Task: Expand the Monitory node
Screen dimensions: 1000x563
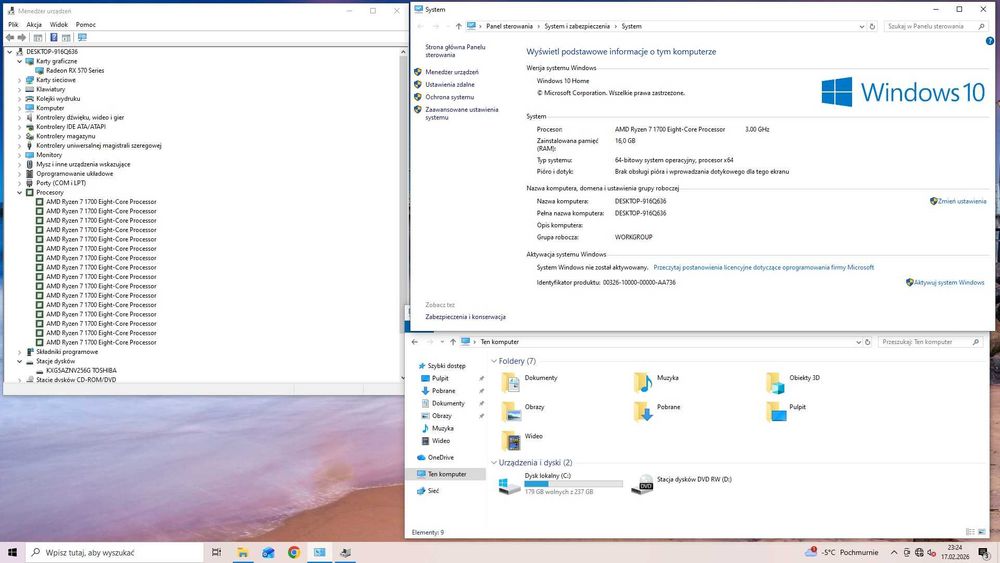Action: pyautogui.click(x=20, y=155)
